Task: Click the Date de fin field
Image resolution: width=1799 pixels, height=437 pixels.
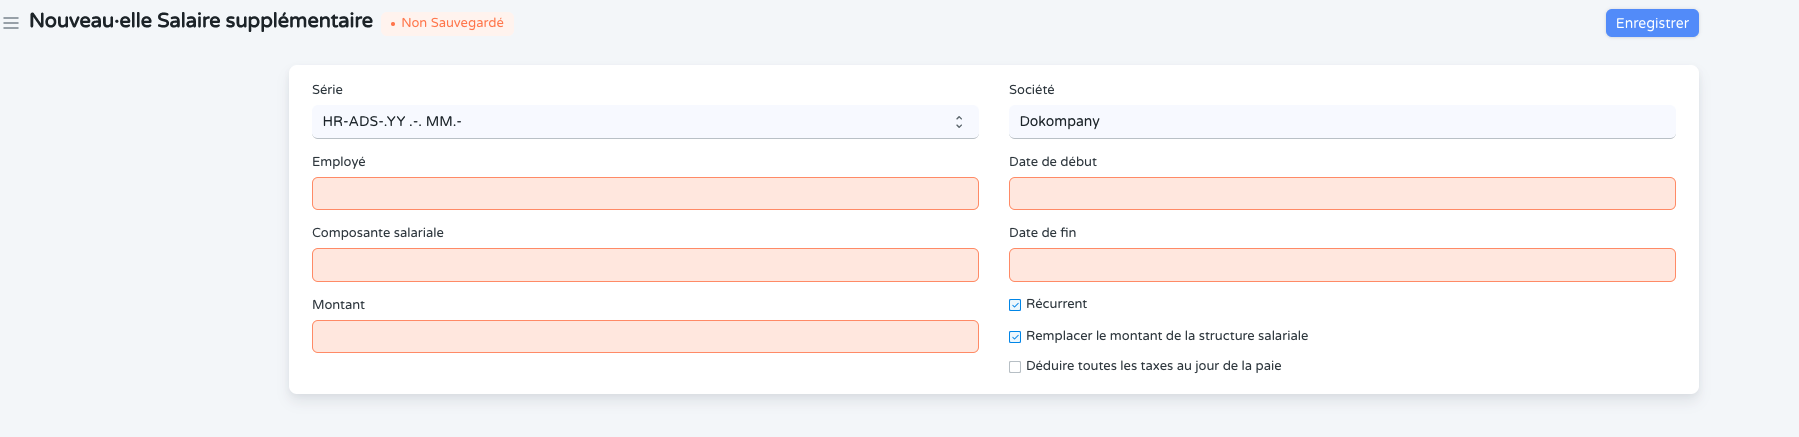Action: (x=1340, y=265)
